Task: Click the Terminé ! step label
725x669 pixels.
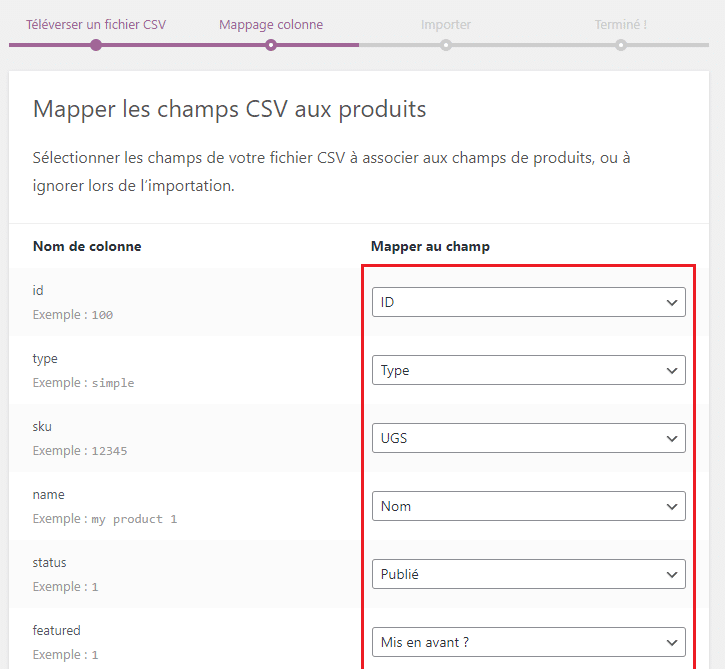Action: (620, 24)
